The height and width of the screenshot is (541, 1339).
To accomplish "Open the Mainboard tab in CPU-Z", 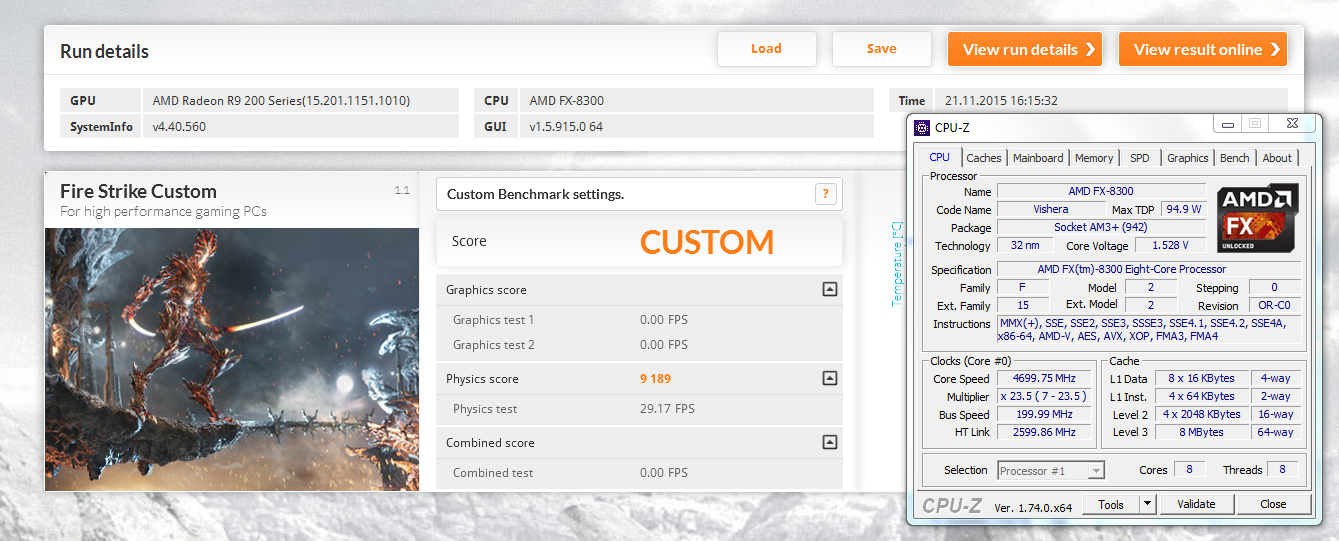I will click(x=1038, y=158).
